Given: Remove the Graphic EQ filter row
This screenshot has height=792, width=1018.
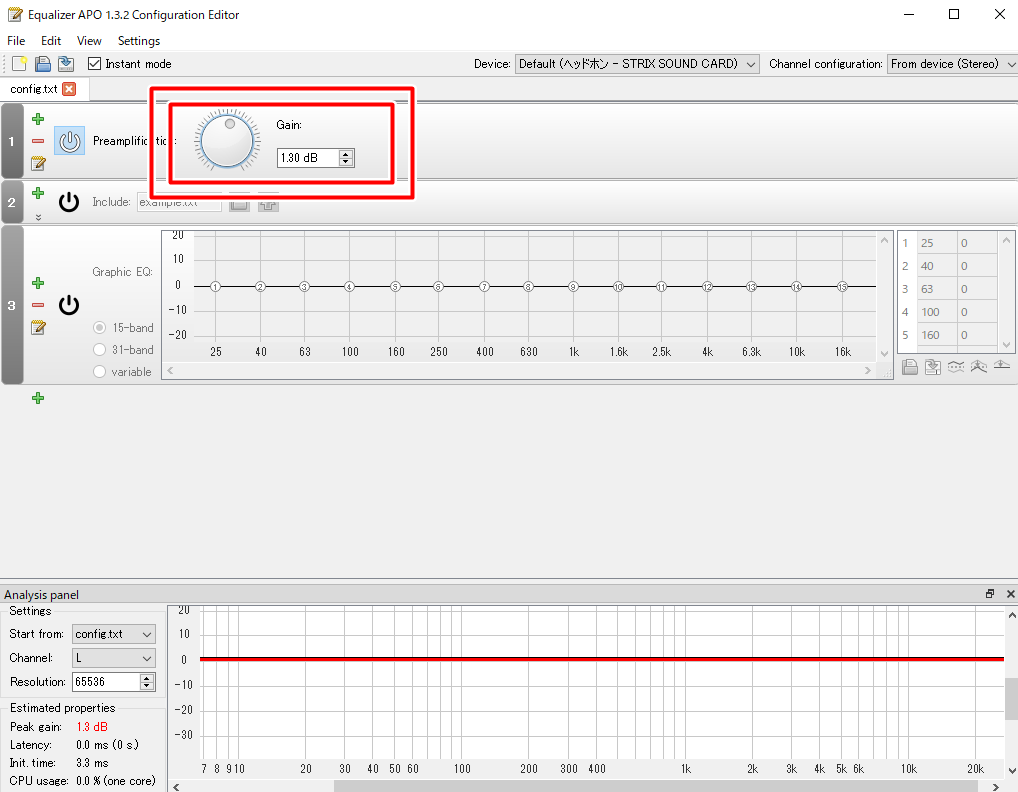Looking at the screenshot, I should (38, 305).
